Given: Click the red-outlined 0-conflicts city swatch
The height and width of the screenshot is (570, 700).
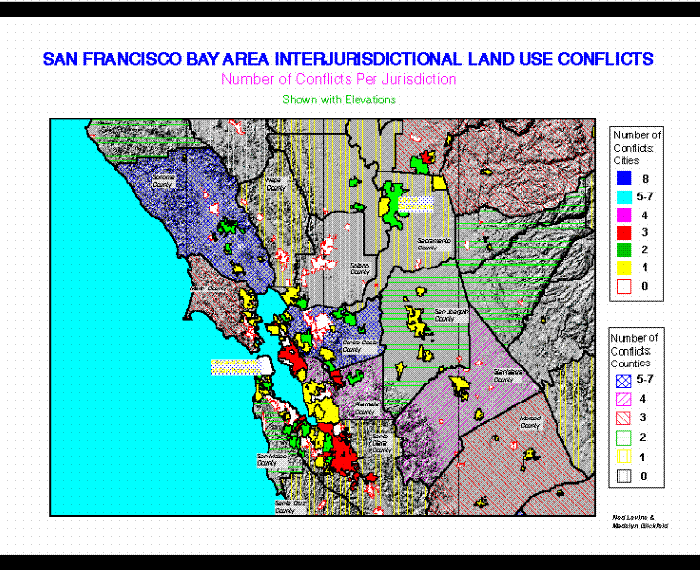Looking at the screenshot, I should [624, 286].
